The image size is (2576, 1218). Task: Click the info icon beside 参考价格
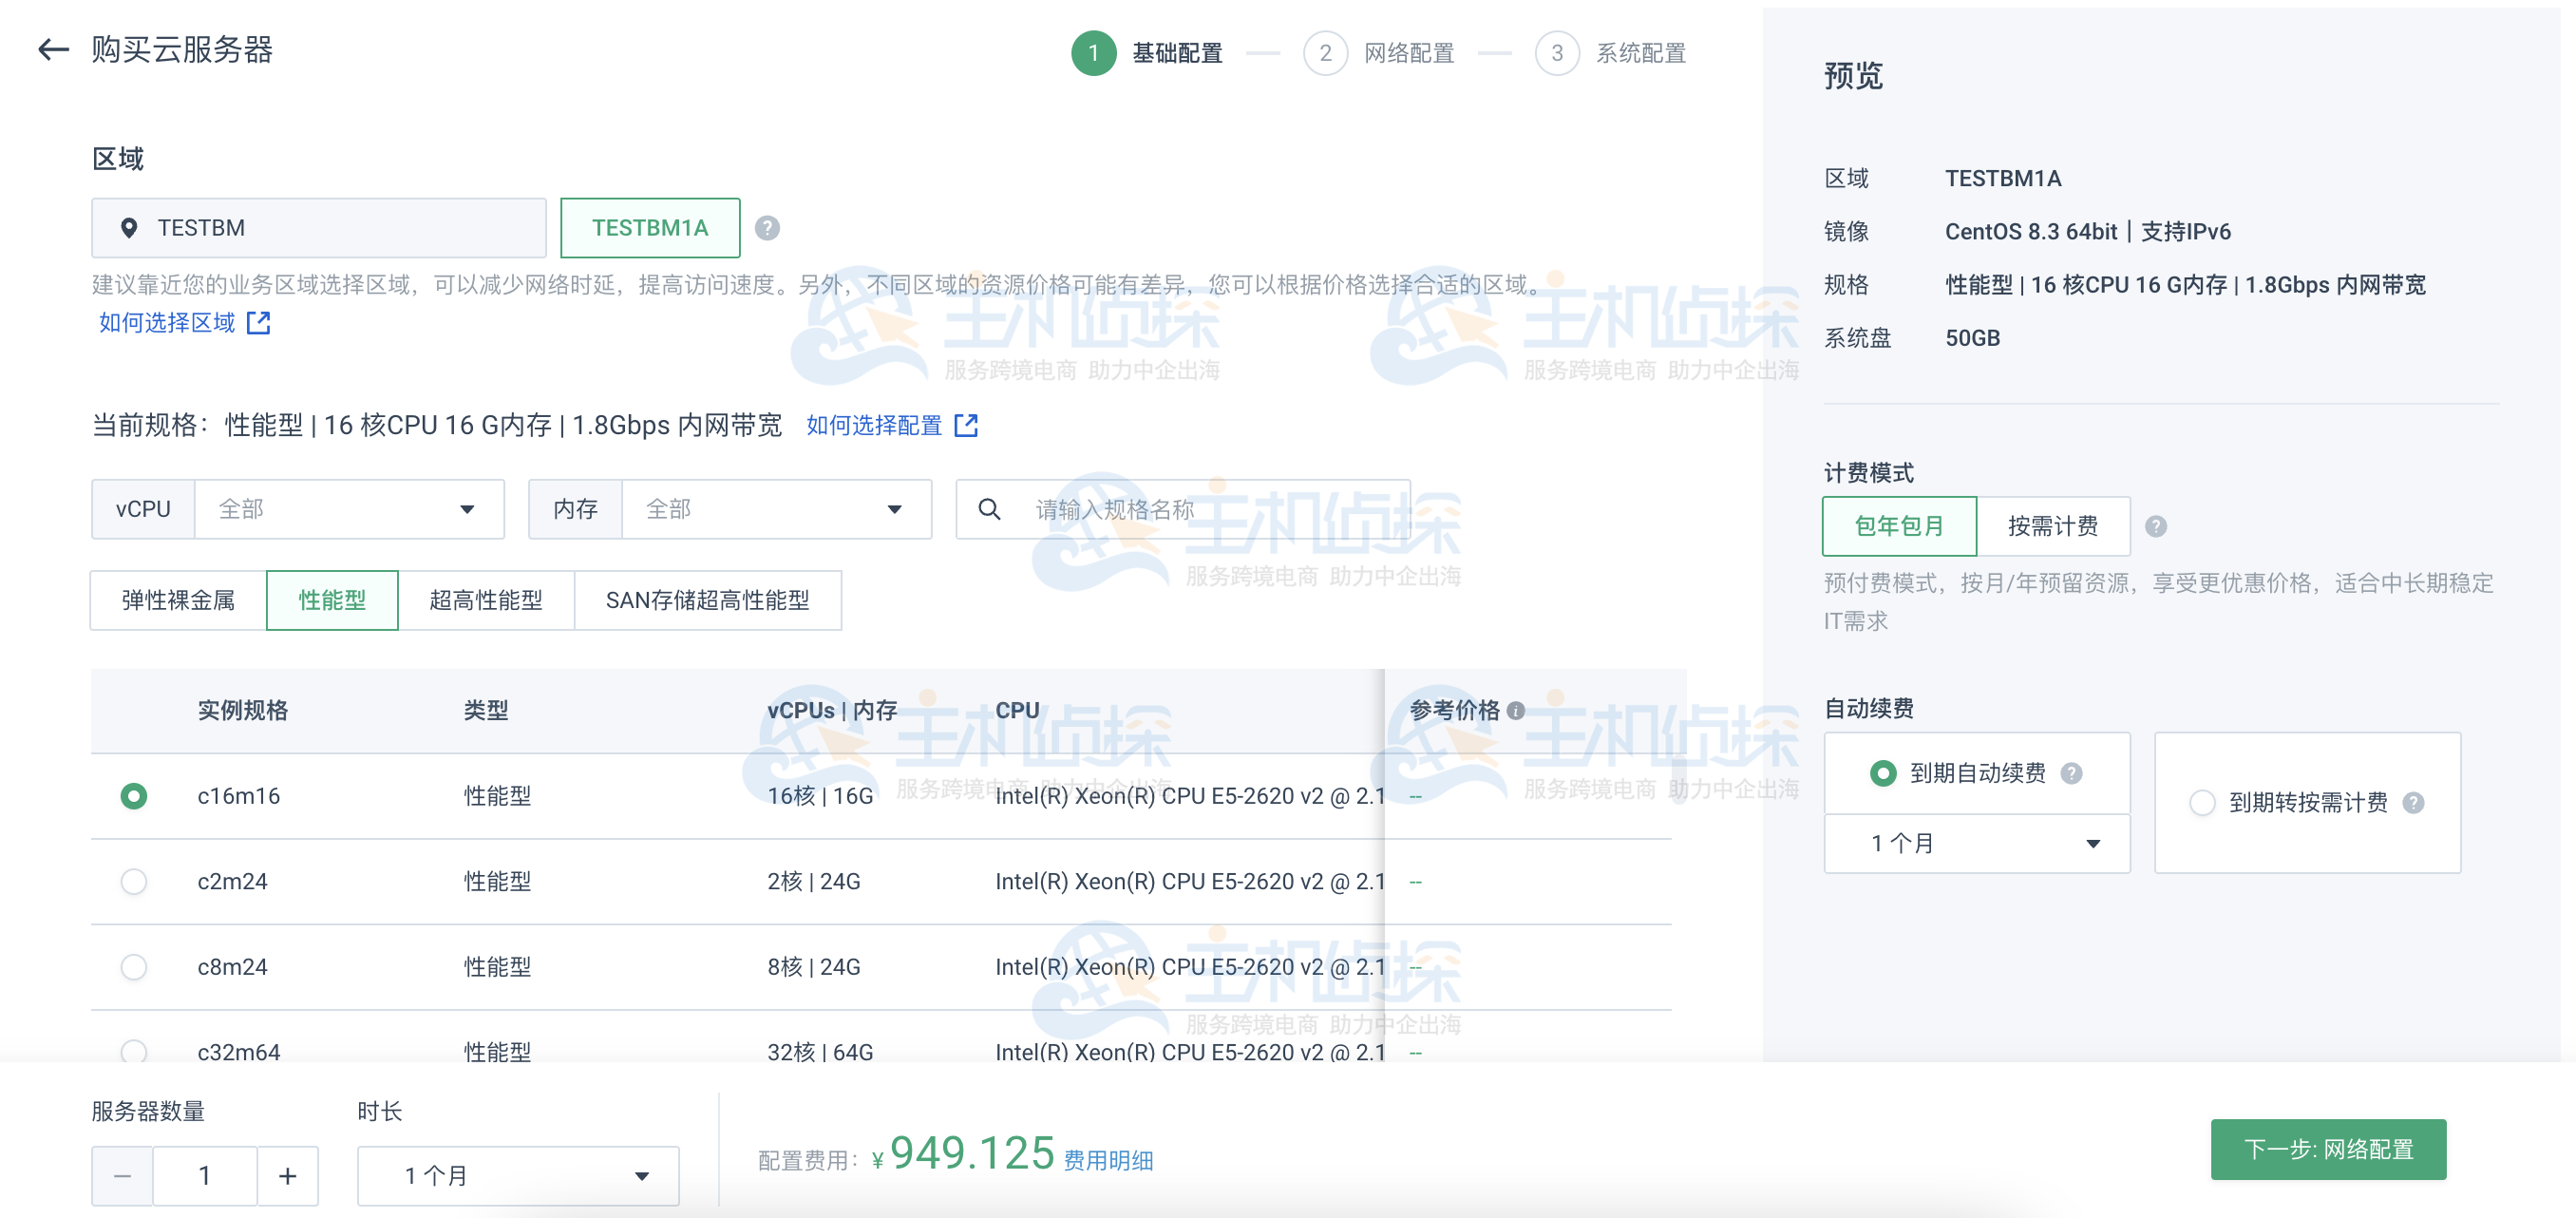[1517, 710]
